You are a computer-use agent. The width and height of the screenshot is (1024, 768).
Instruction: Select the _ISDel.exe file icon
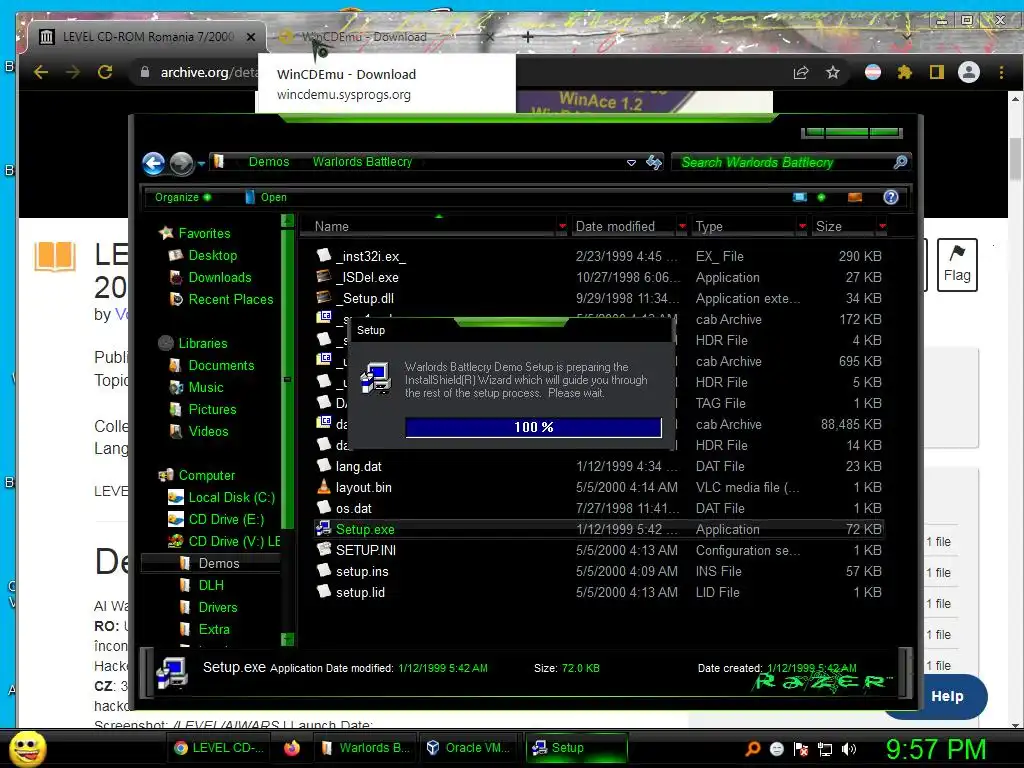pyautogui.click(x=323, y=277)
